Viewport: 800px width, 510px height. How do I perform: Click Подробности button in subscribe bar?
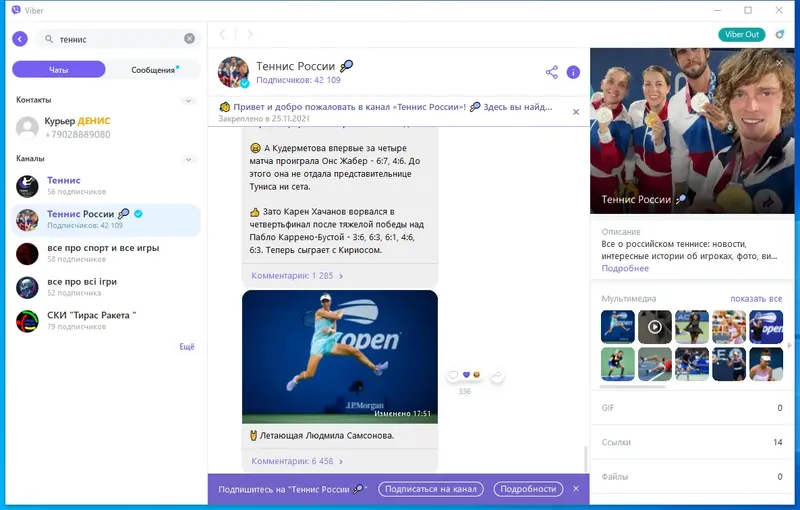(x=528, y=489)
